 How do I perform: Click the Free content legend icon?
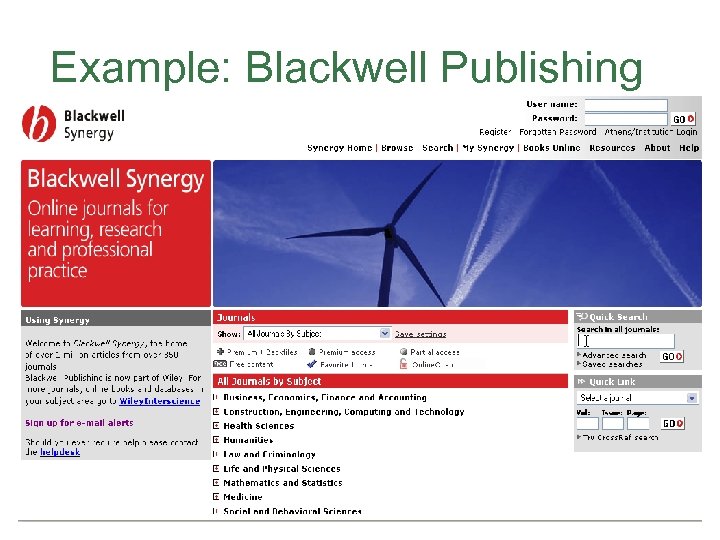pyautogui.click(x=220, y=364)
